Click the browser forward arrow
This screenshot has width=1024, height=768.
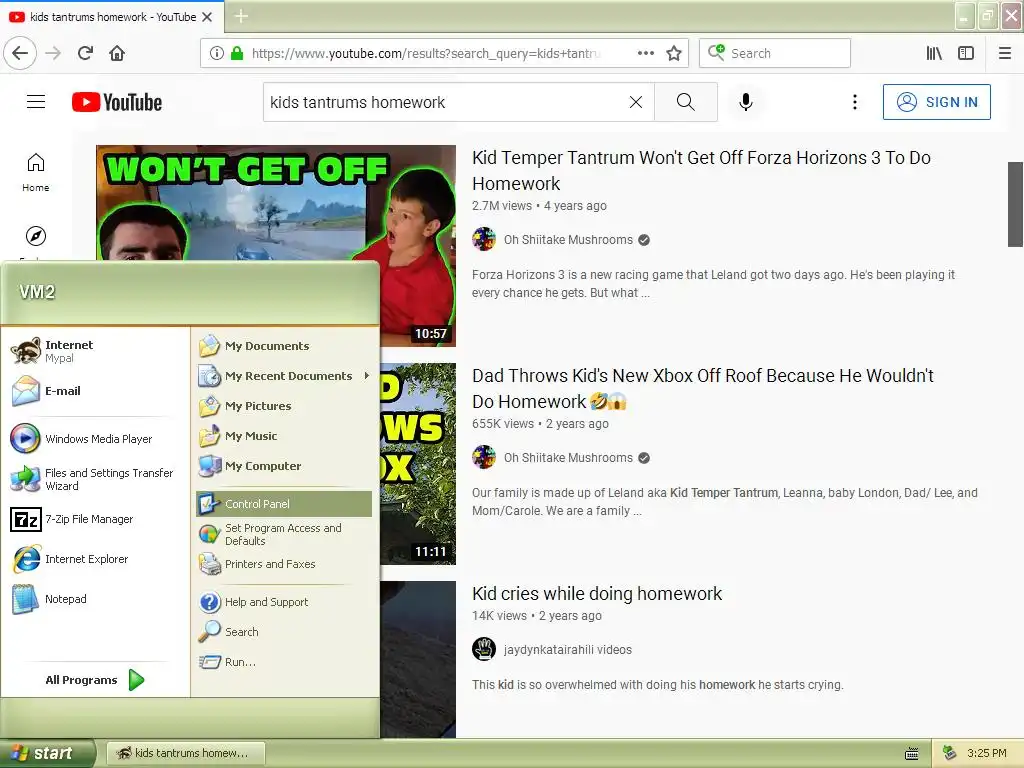tap(53, 53)
